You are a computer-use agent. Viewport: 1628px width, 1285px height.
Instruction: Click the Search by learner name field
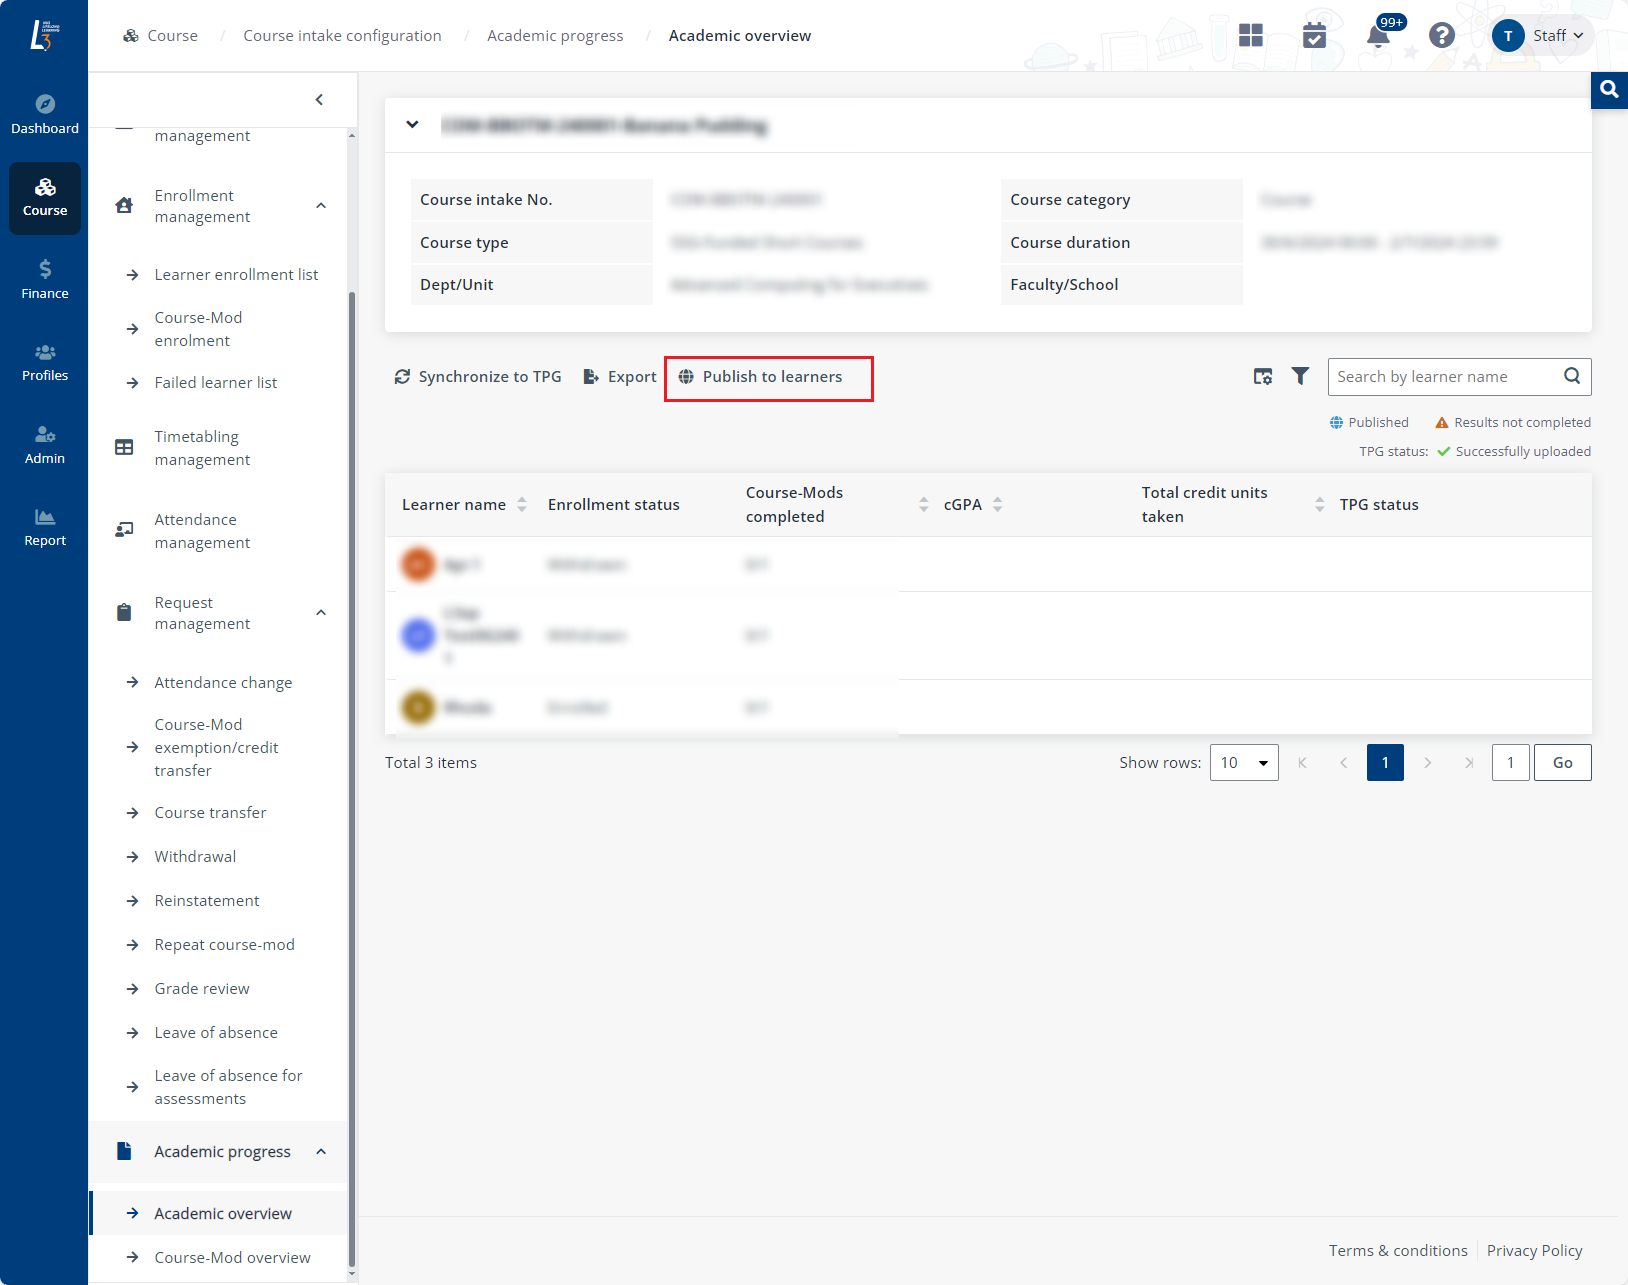point(1445,377)
